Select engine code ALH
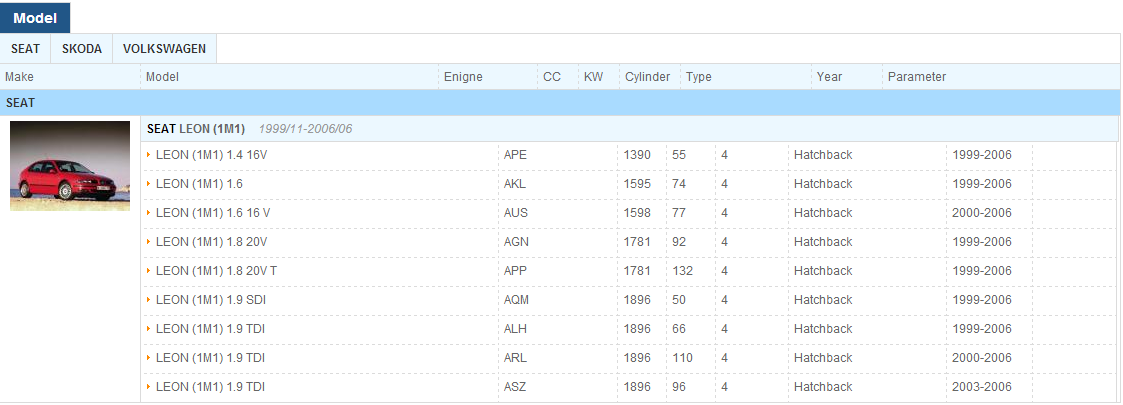The image size is (1123, 405). pyautogui.click(x=516, y=328)
